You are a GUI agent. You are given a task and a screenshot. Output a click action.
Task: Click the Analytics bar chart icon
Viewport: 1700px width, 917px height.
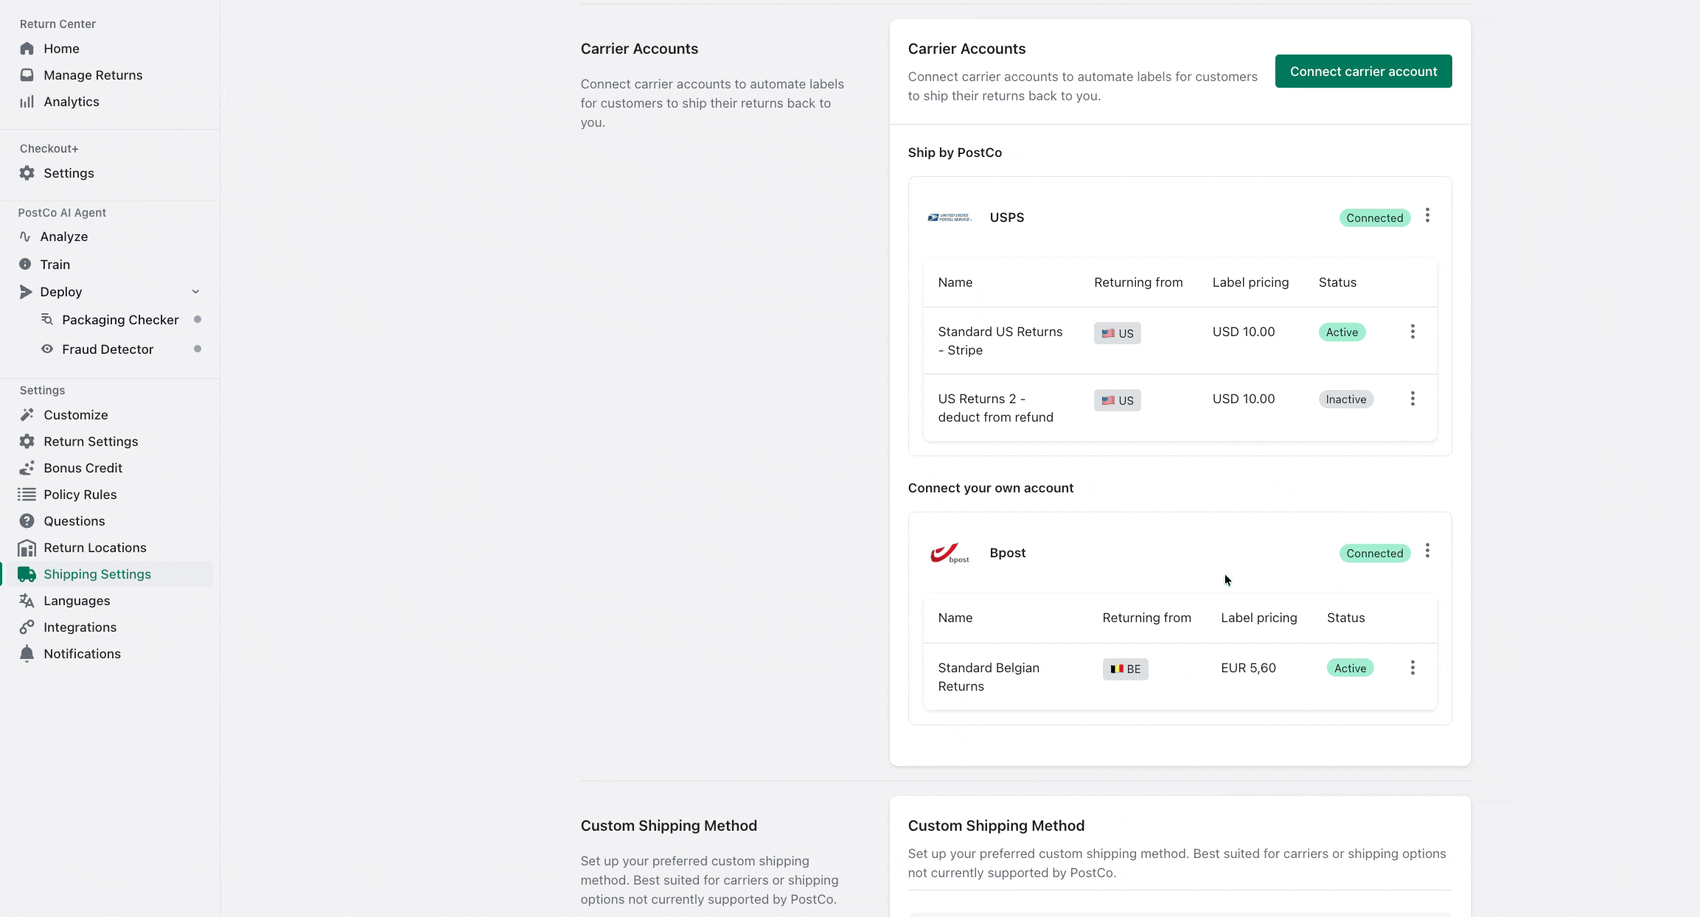(x=27, y=102)
